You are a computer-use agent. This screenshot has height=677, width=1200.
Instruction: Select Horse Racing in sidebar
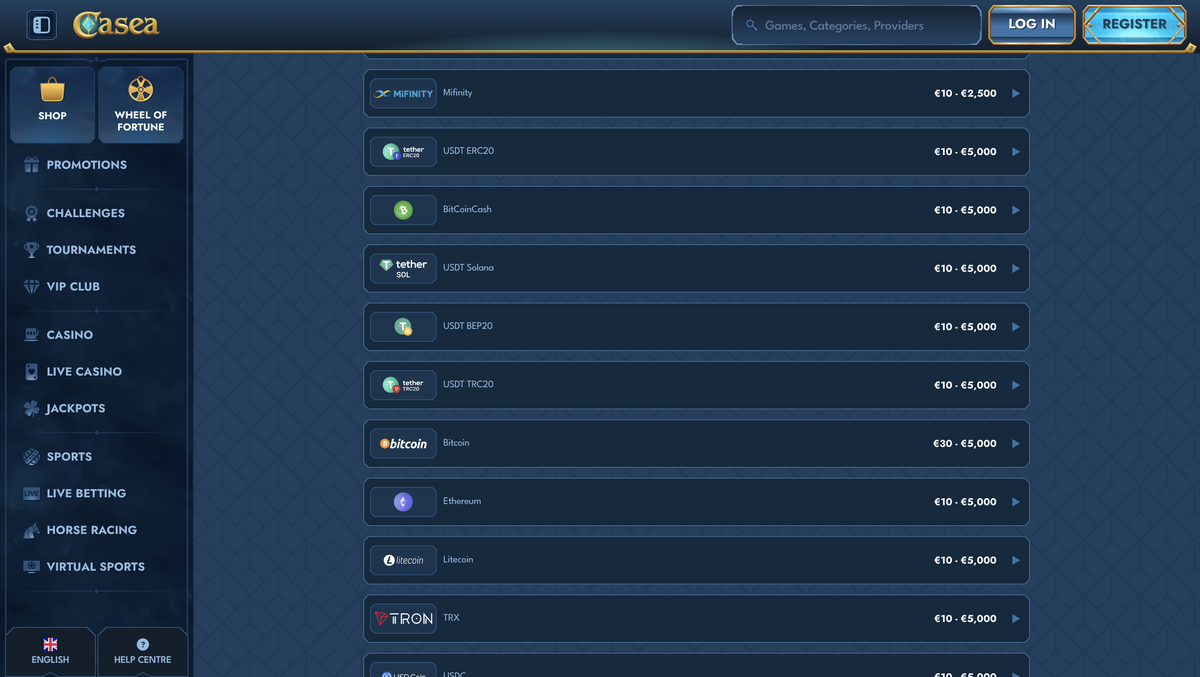tap(92, 530)
